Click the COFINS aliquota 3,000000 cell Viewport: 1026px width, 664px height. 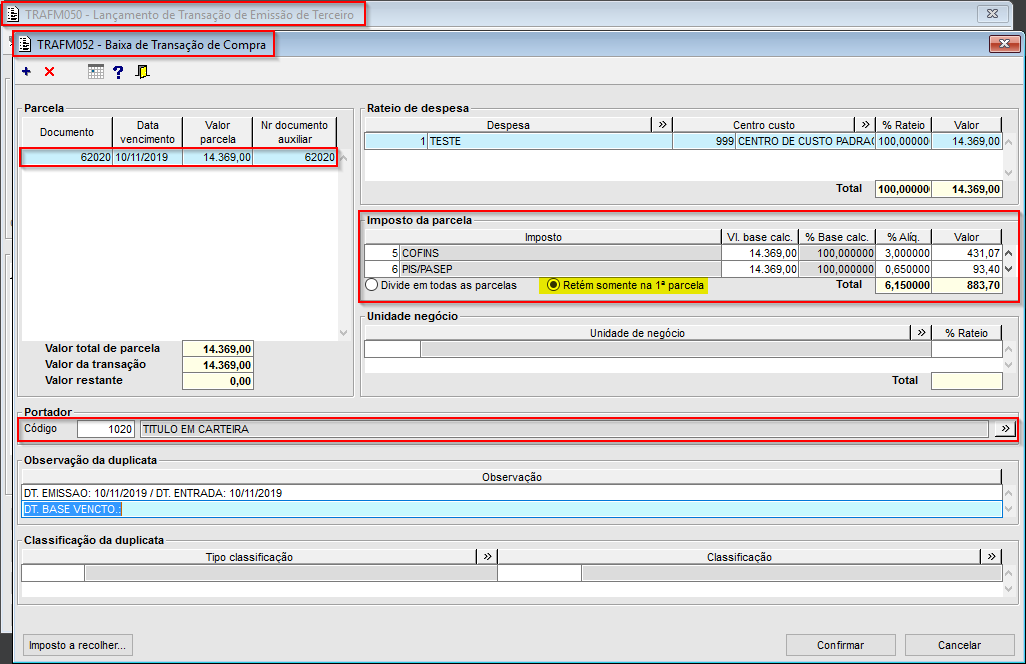(904, 253)
